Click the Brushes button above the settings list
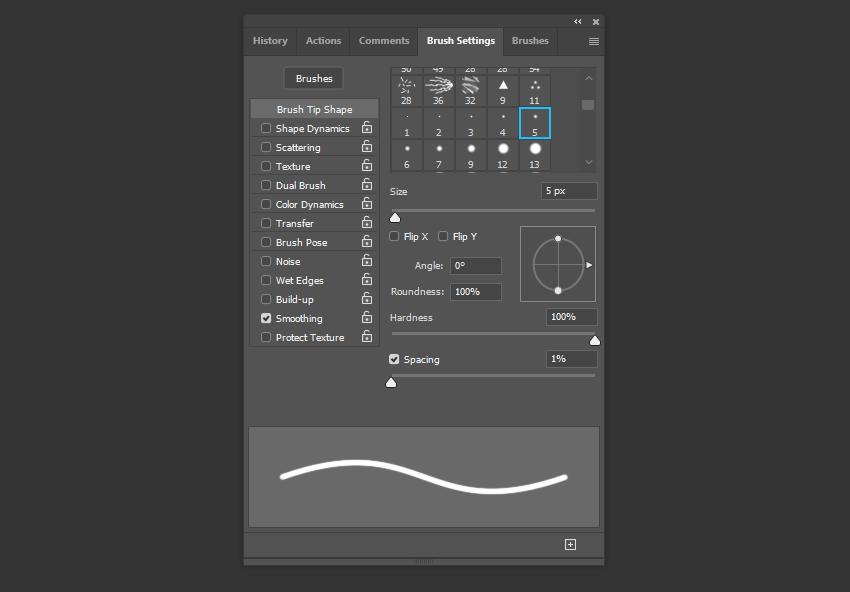This screenshot has height=592, width=850. point(313,78)
